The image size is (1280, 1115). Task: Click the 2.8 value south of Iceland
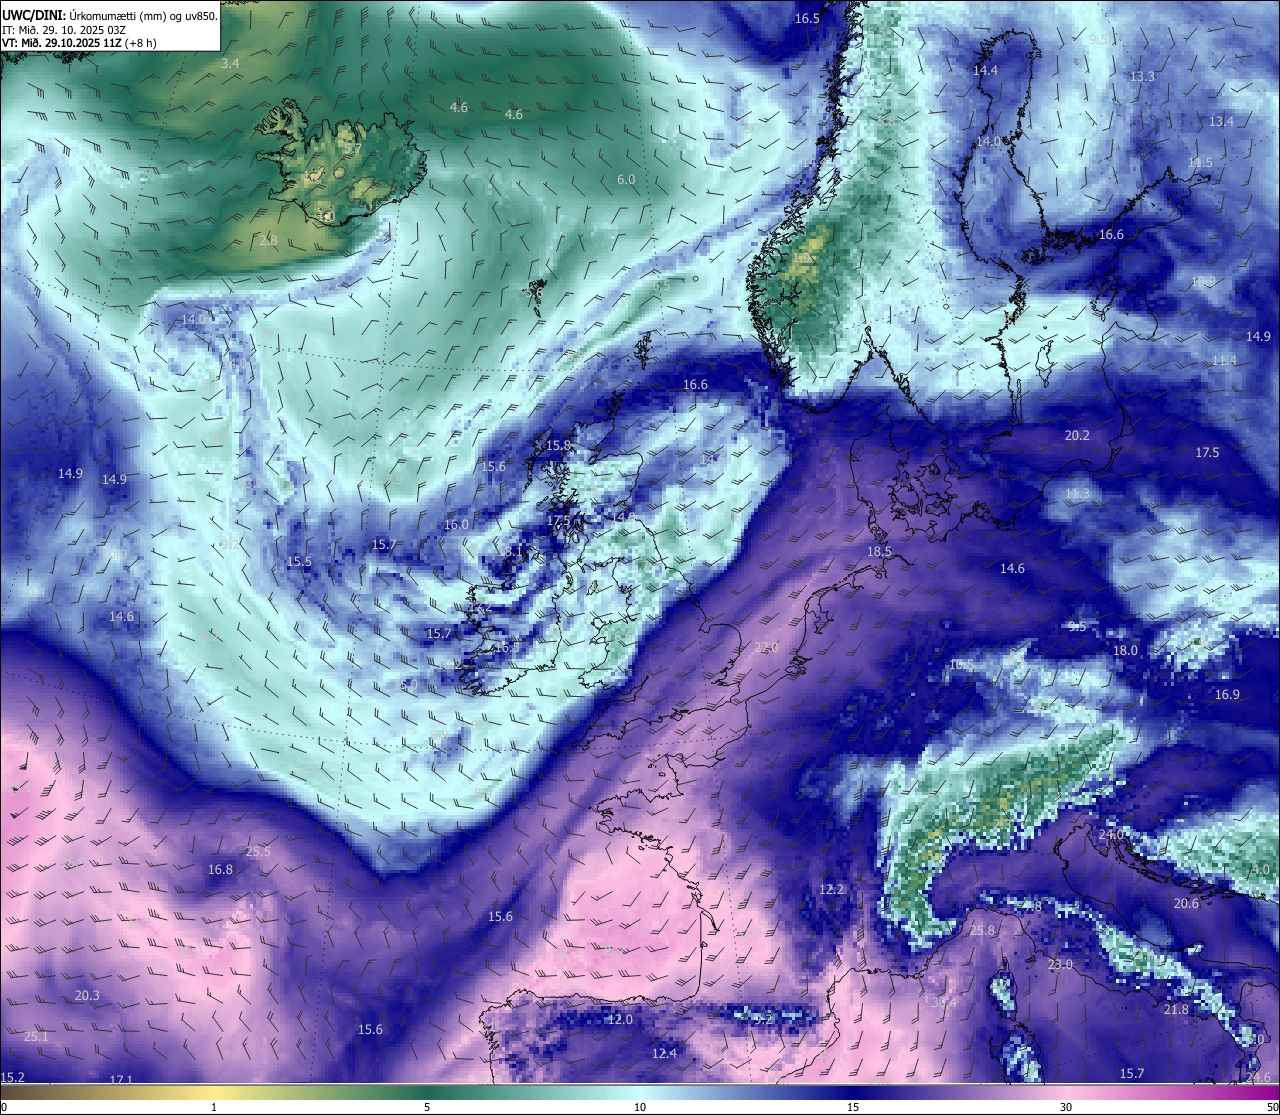[x=268, y=240]
